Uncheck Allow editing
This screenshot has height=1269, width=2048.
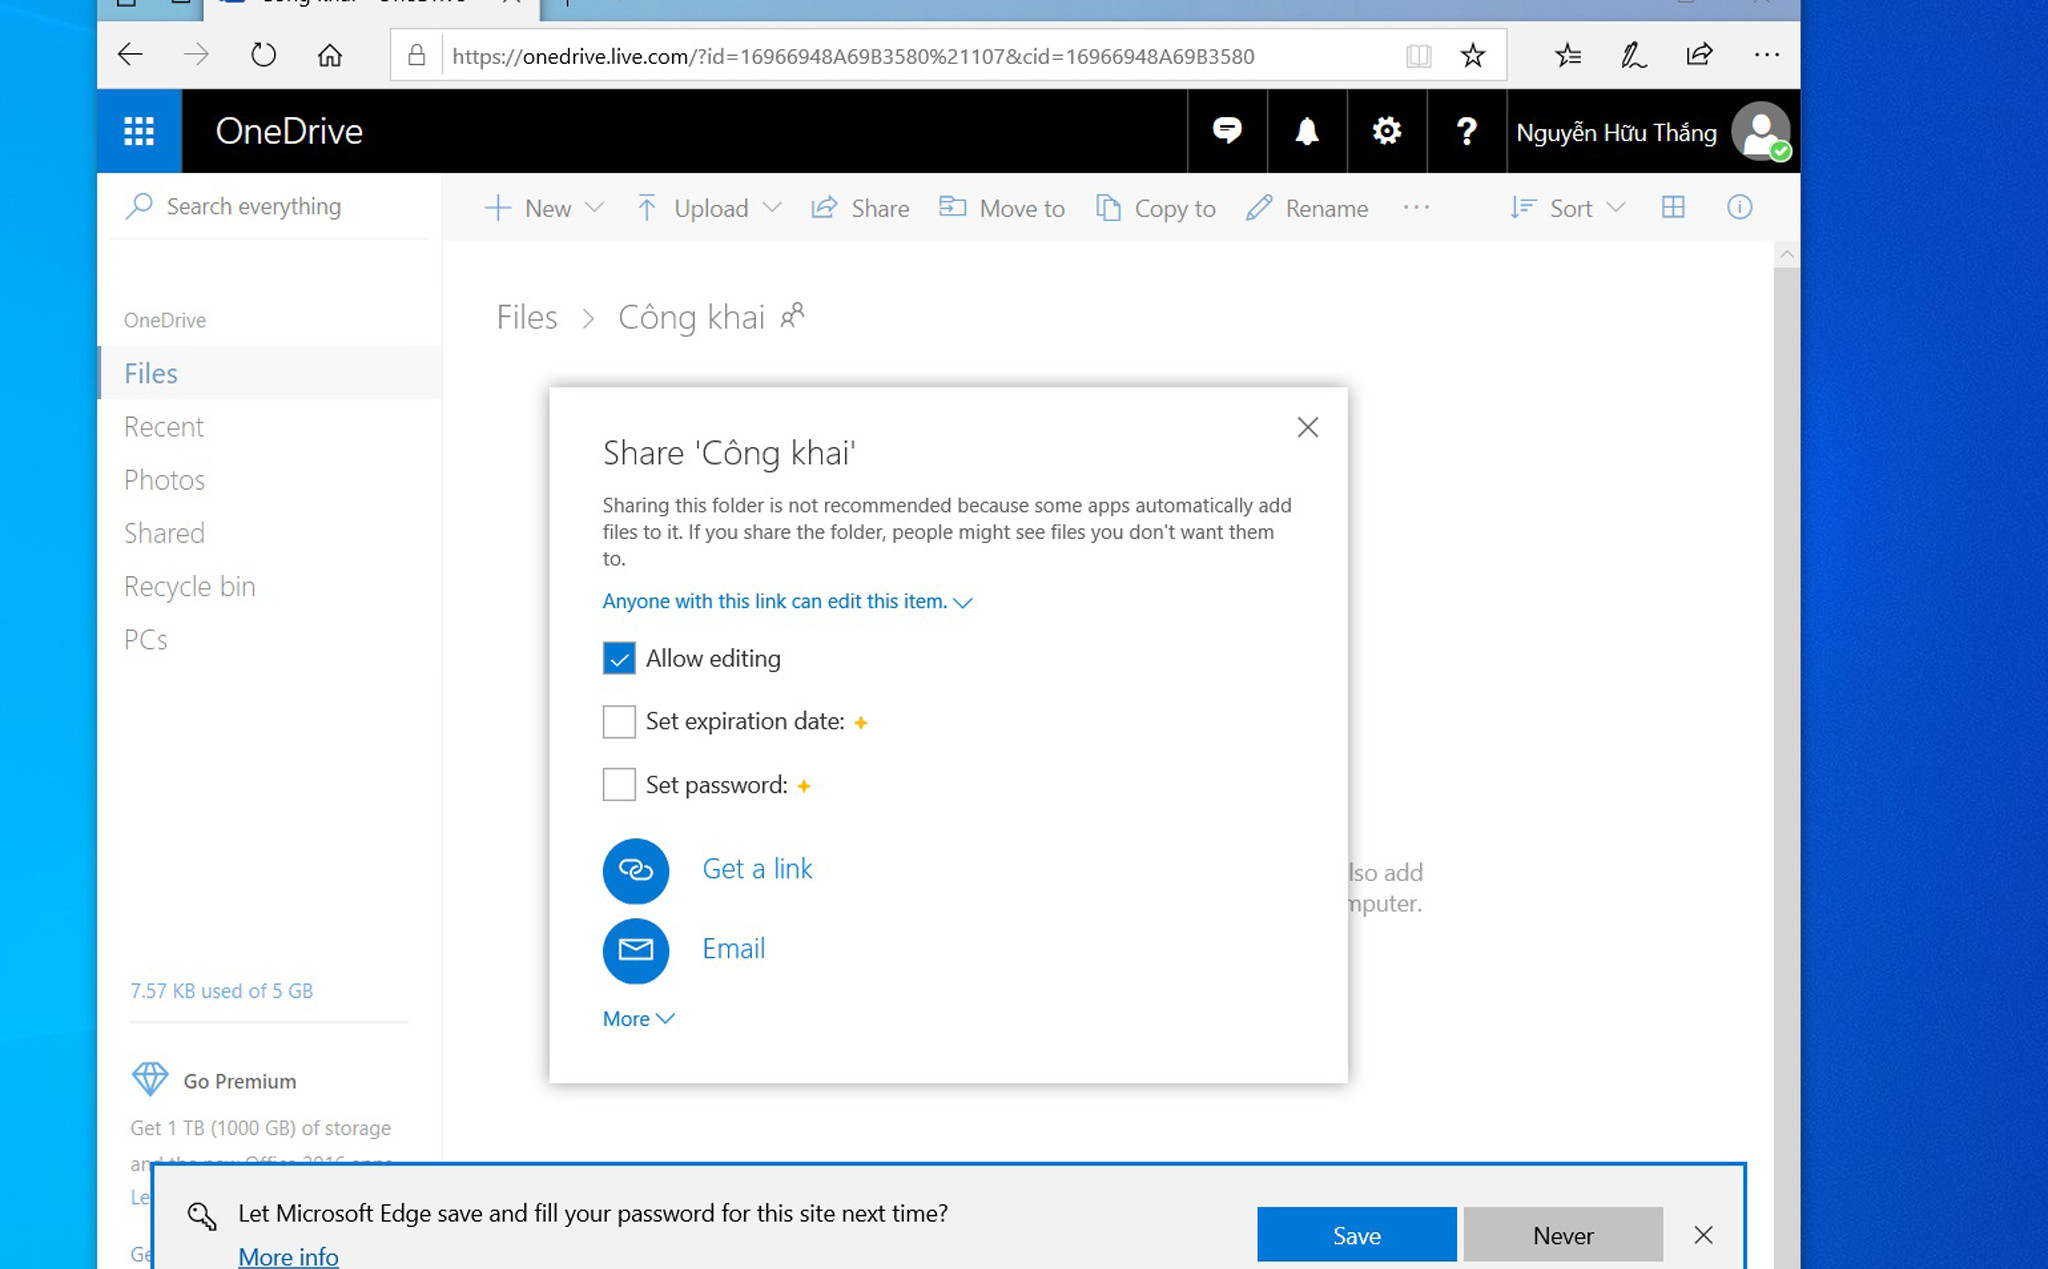pos(619,658)
